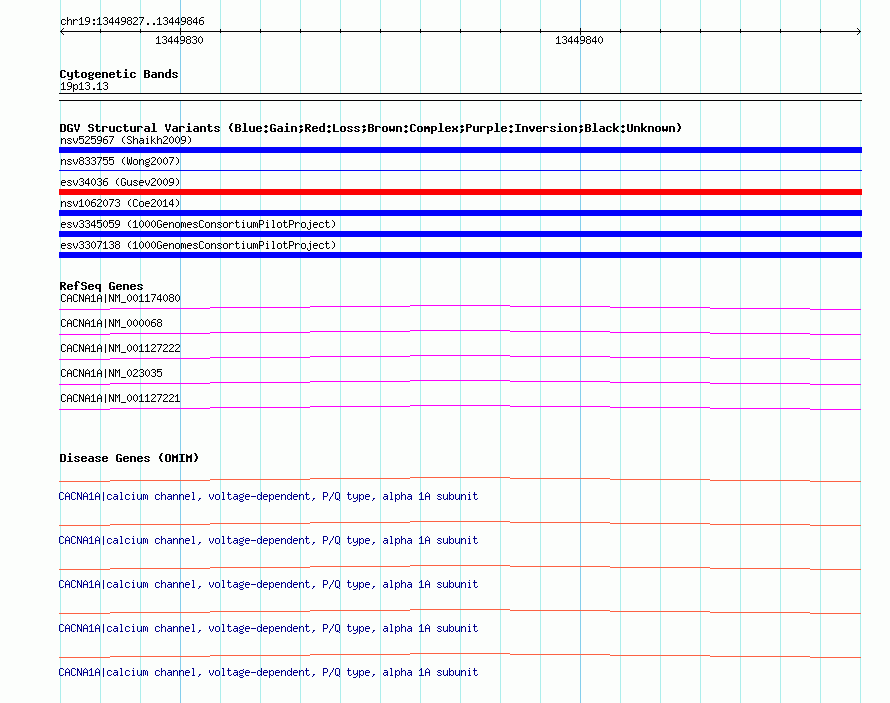Click the thin blue line under nsv833755
The height and width of the screenshot is (703, 890).
460,170
